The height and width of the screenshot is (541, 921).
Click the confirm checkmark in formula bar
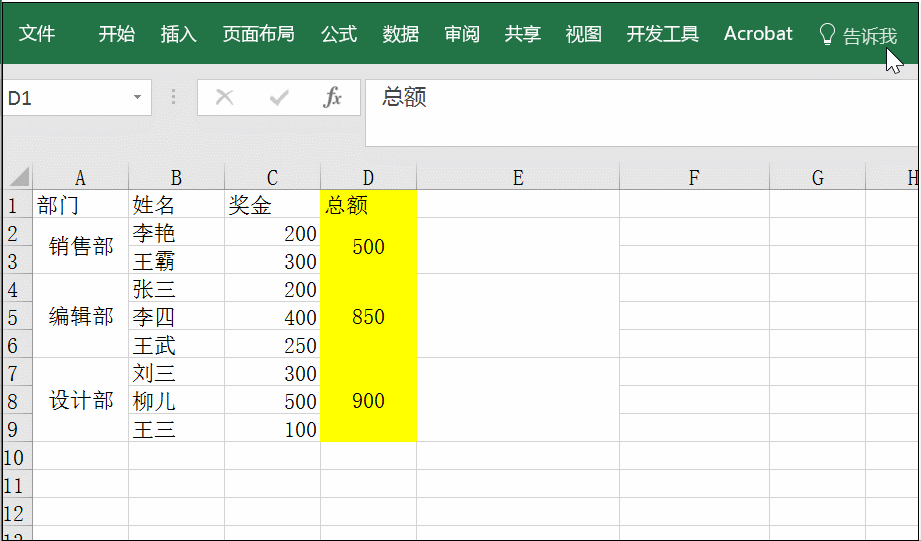pyautogui.click(x=279, y=97)
